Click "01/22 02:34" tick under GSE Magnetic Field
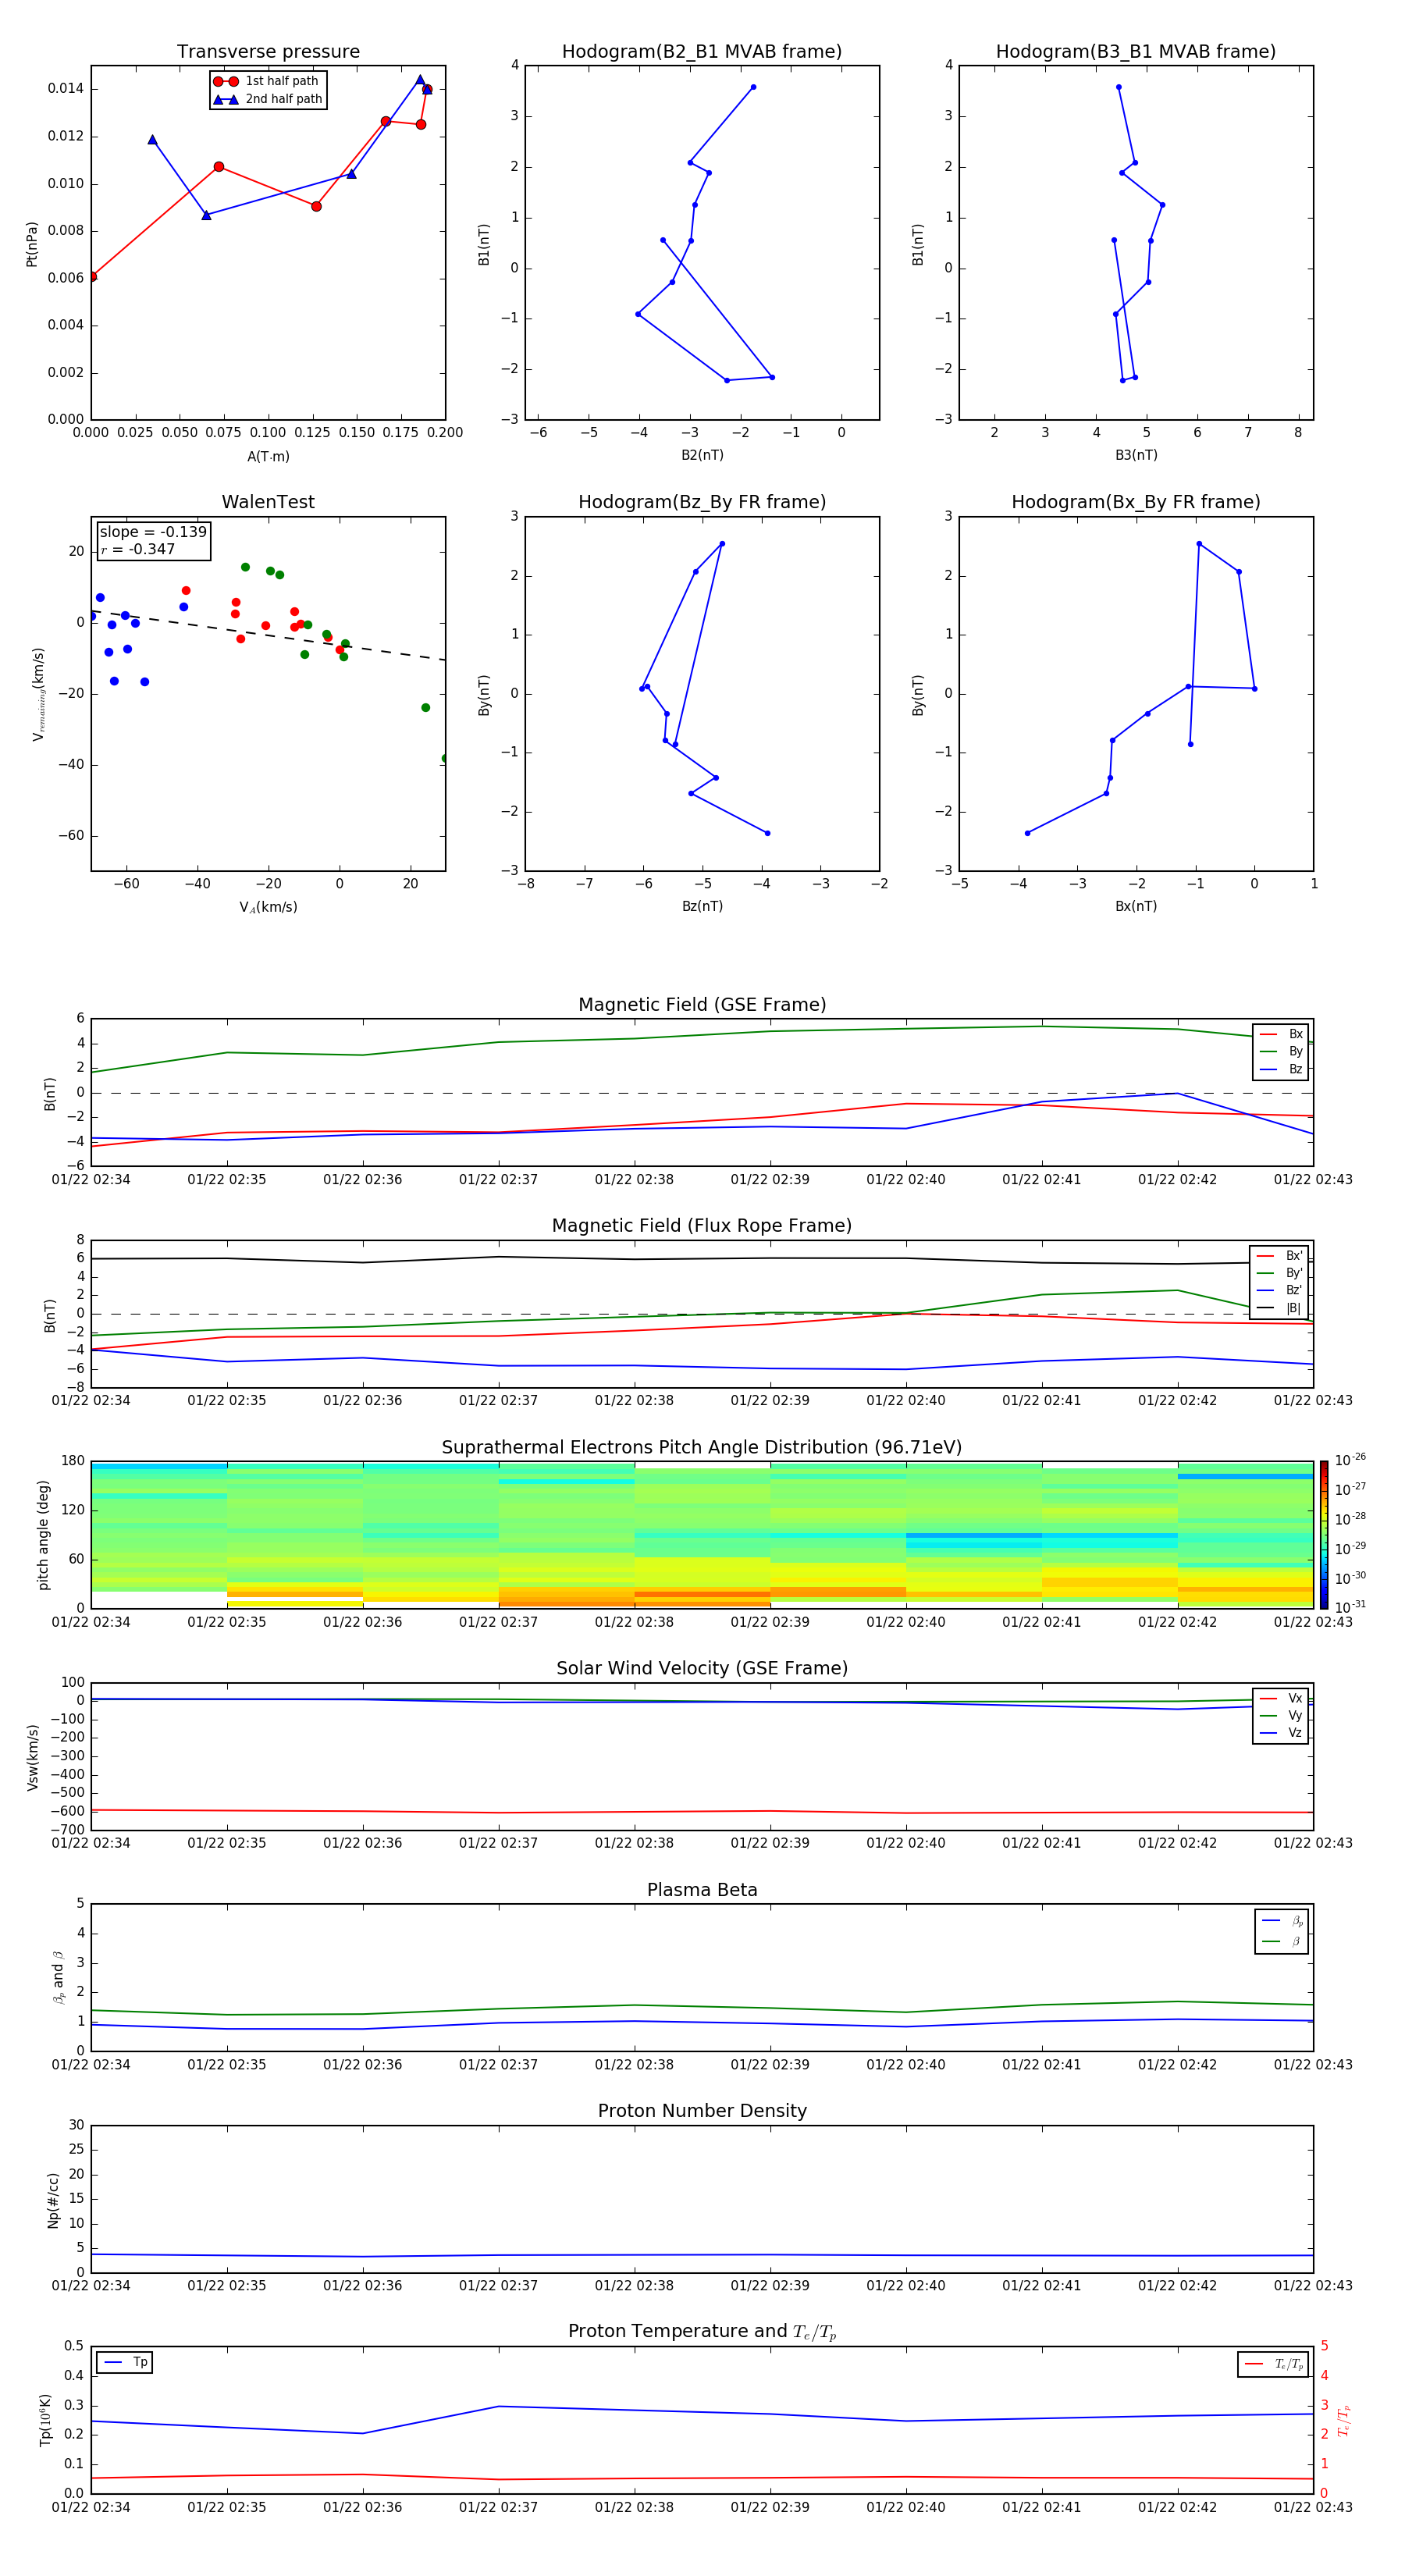The image size is (1405, 2576). coord(91,1180)
